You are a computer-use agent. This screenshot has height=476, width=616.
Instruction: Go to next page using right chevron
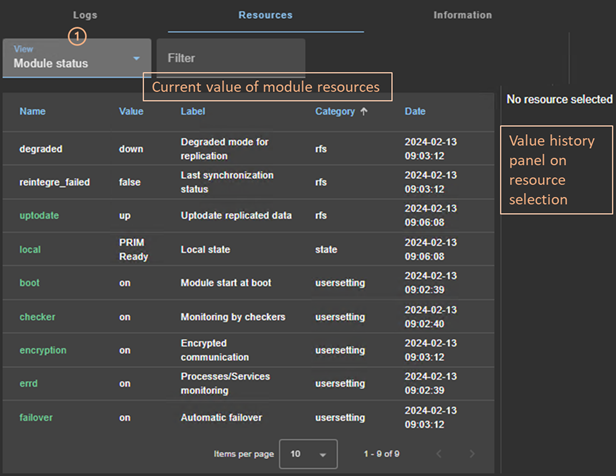pos(472,454)
